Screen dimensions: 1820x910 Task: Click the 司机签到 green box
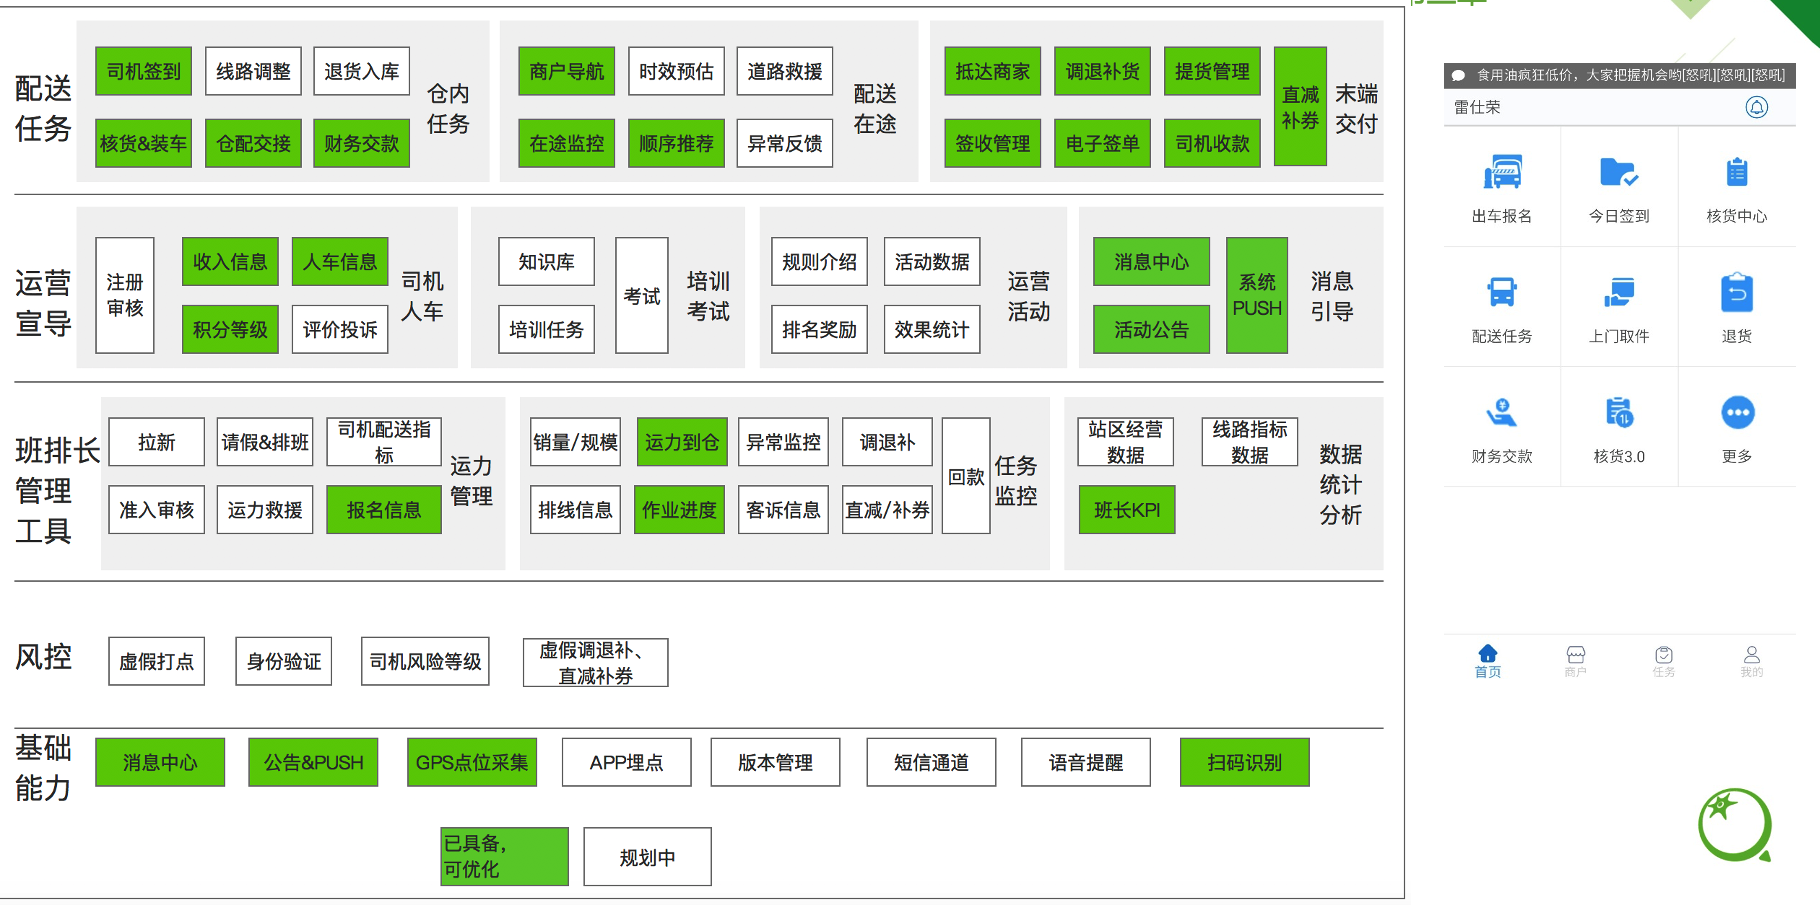click(x=144, y=71)
